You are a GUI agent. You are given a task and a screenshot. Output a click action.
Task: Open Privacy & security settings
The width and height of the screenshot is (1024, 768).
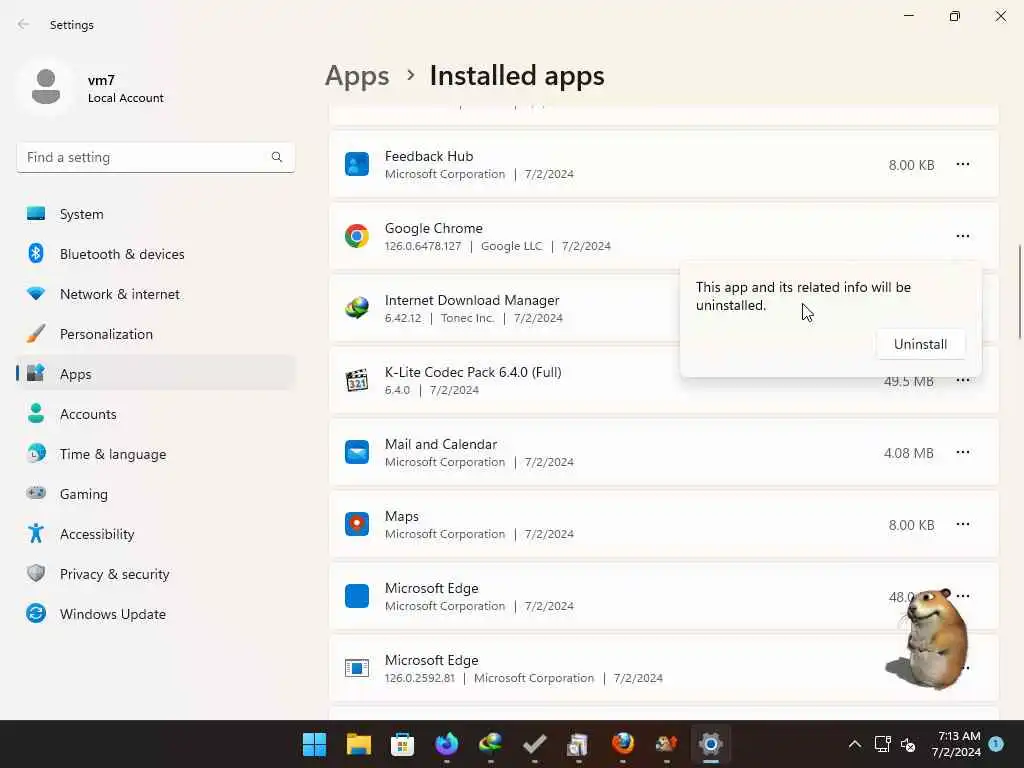pyautogui.click(x=155, y=574)
